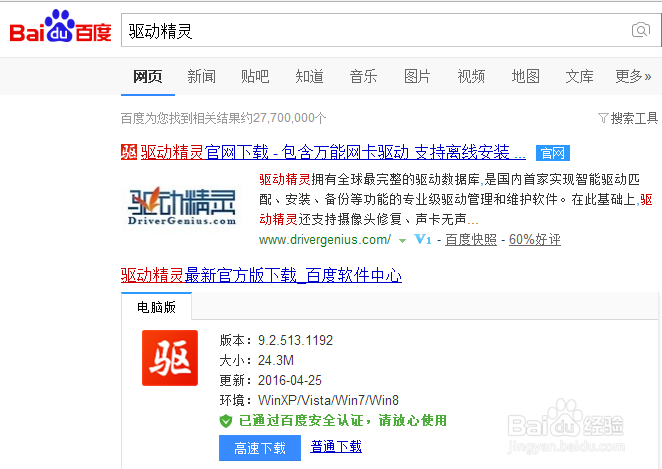Open 搜索工具 filter options

point(628,118)
